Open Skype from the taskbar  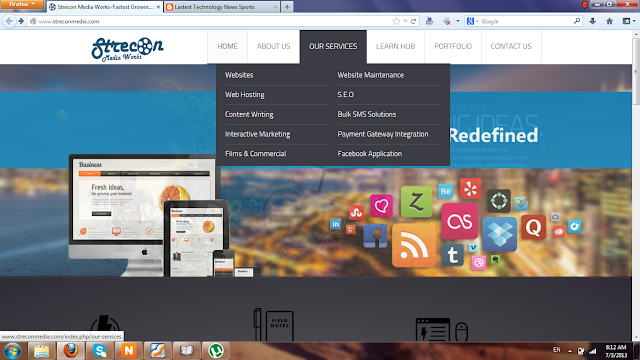tap(100, 351)
